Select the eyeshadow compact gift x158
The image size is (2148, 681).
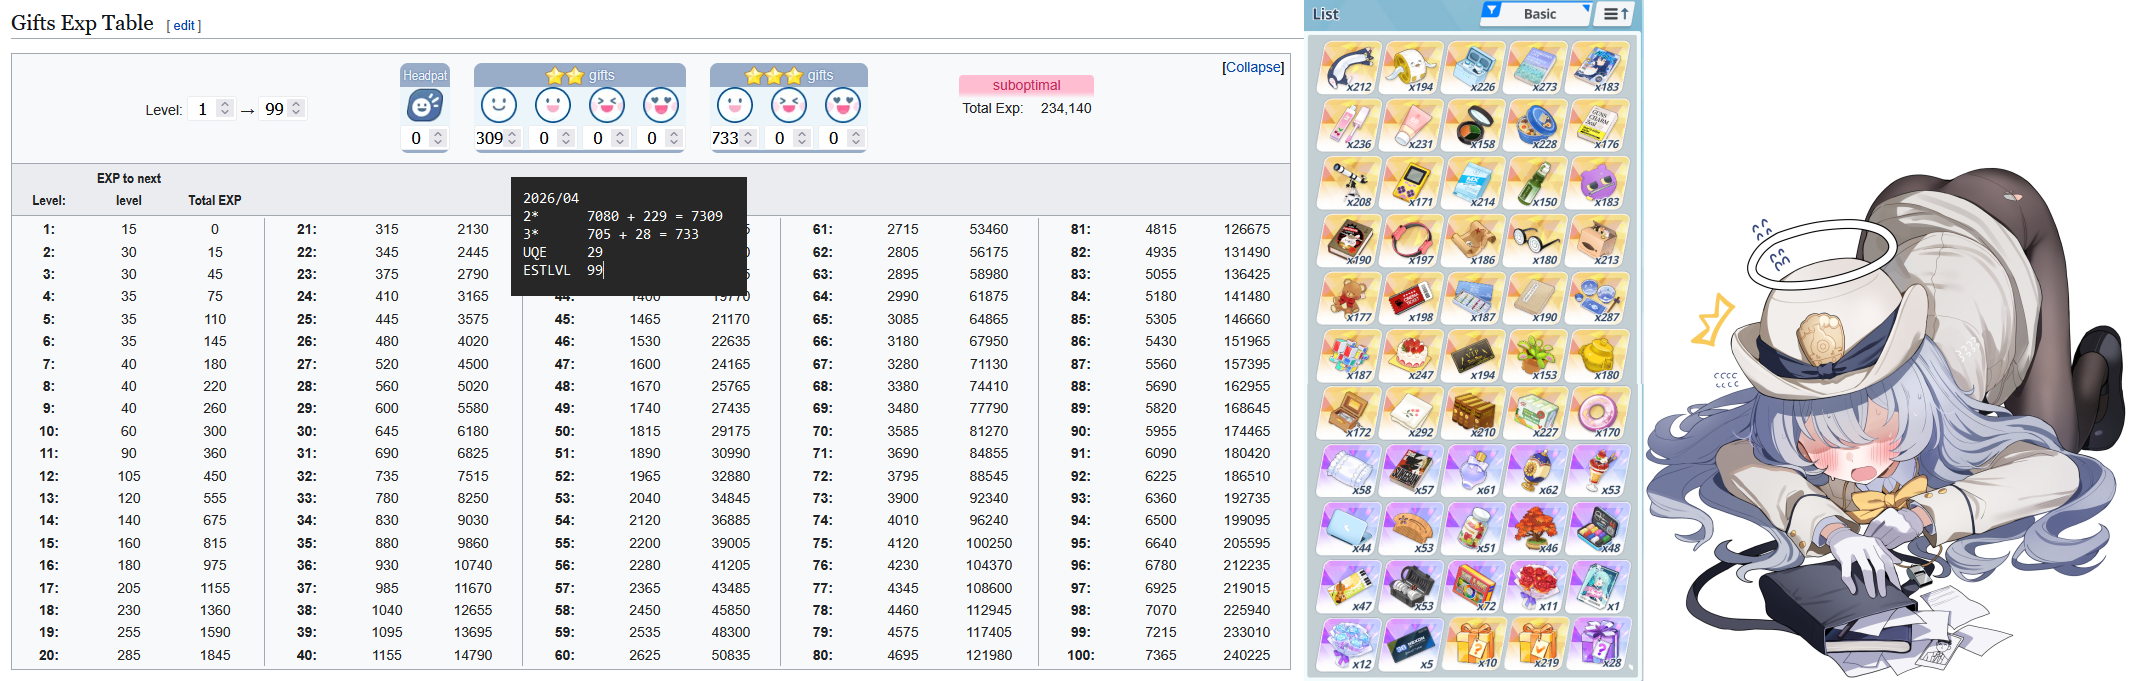pos(1474,126)
